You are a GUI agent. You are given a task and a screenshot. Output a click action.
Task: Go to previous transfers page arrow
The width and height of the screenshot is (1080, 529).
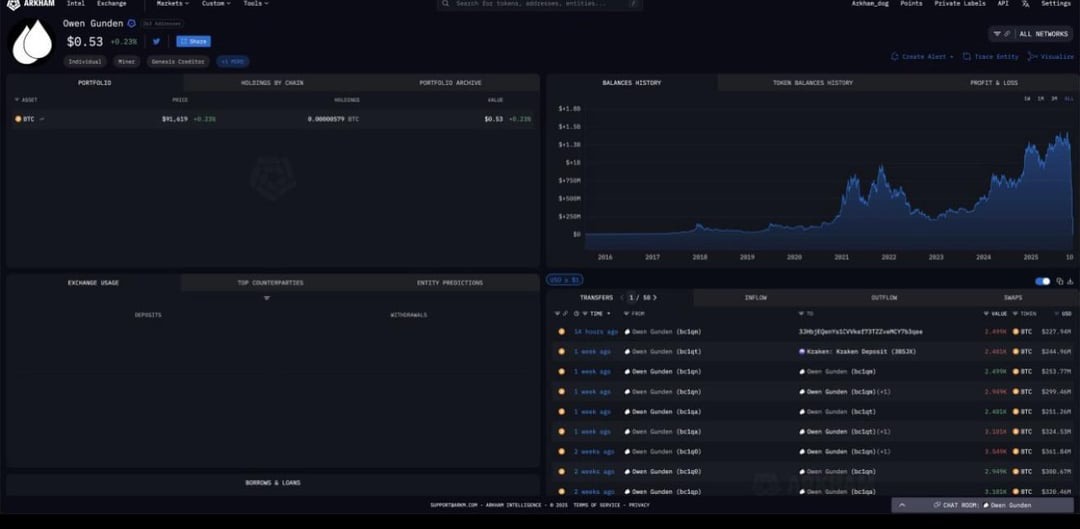click(x=622, y=298)
